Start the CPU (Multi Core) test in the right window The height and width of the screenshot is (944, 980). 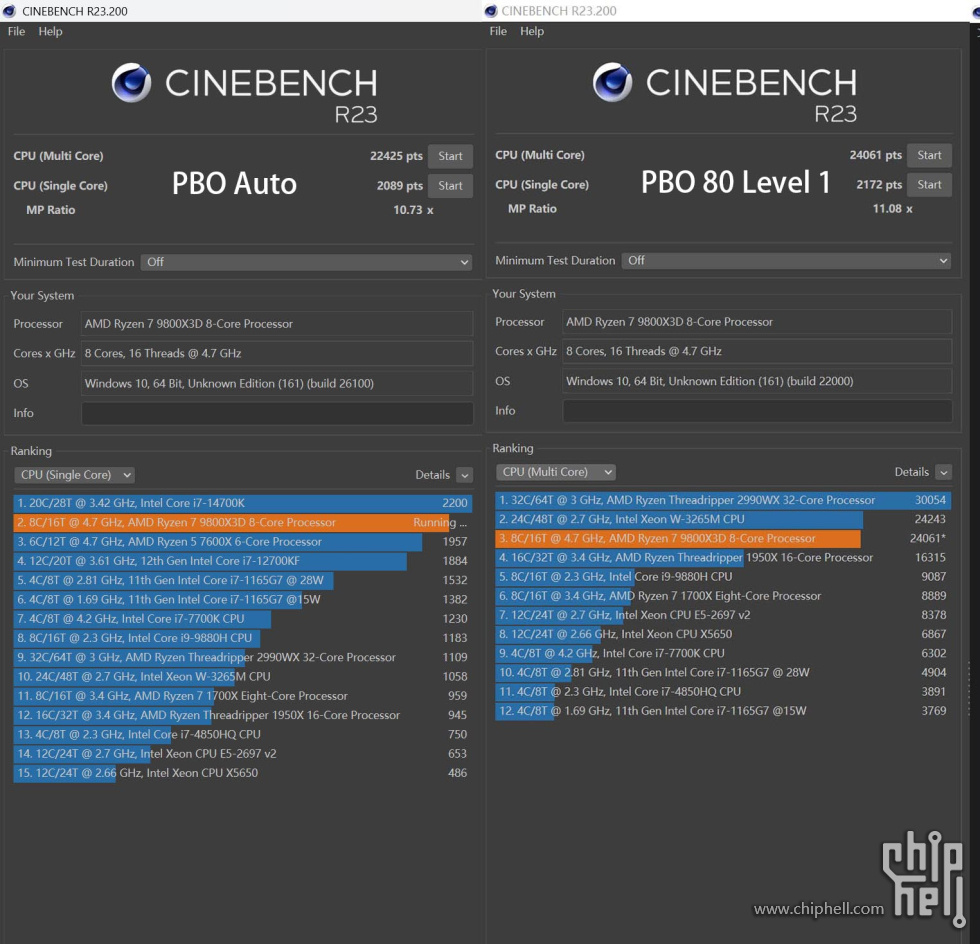[x=929, y=155]
